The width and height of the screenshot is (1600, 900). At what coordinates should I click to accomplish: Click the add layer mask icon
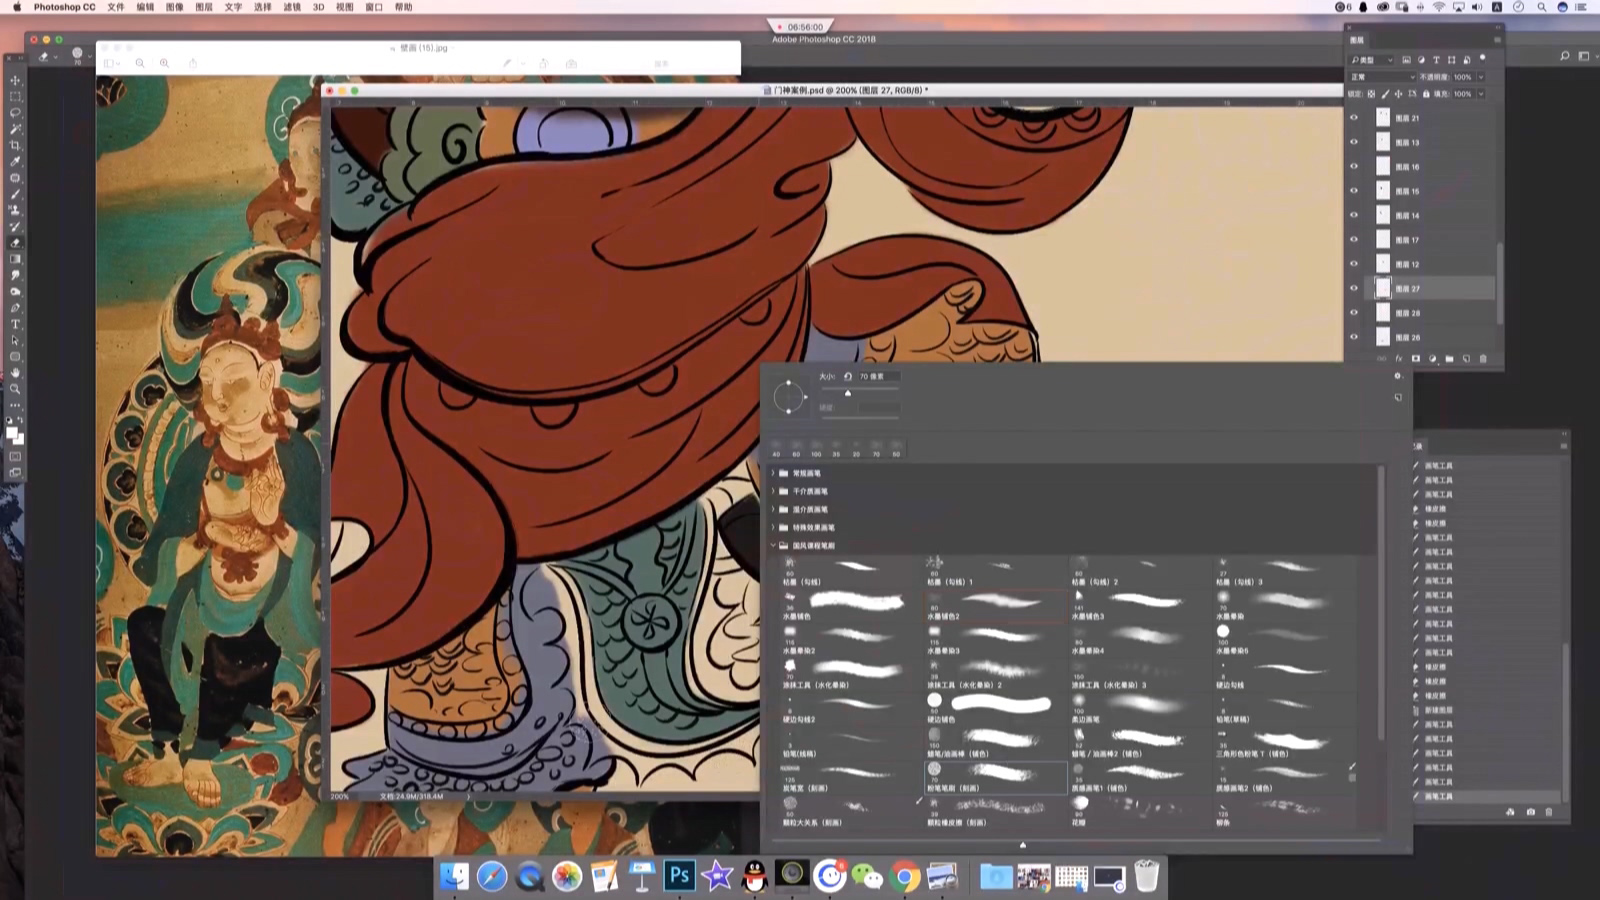coord(1415,359)
